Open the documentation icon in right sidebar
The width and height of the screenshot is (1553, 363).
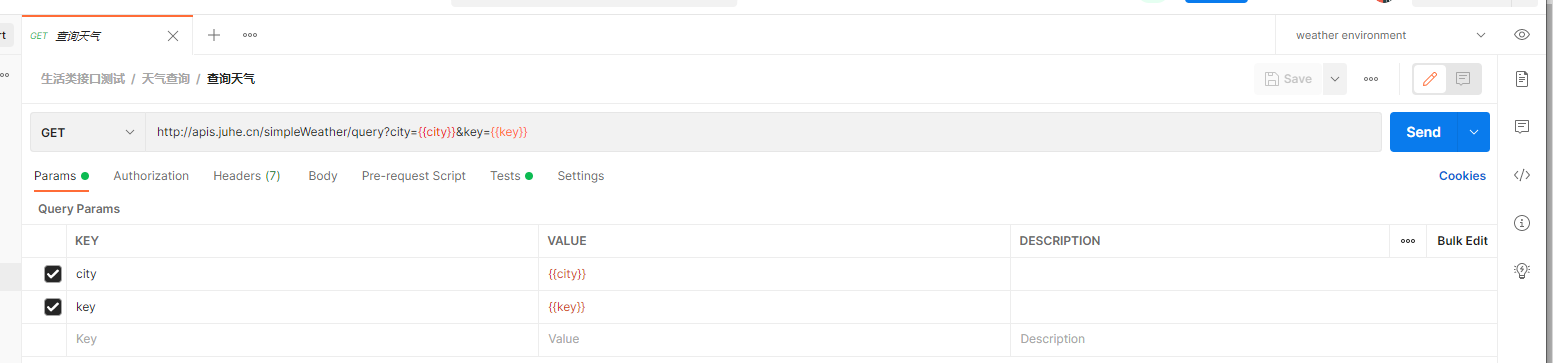(x=1522, y=79)
